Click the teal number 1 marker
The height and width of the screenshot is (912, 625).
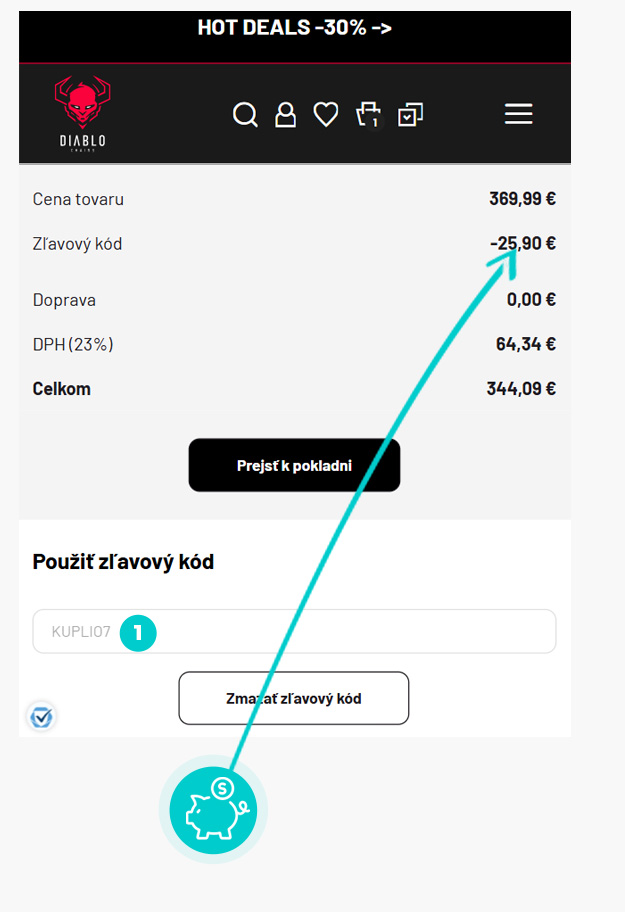tap(138, 632)
